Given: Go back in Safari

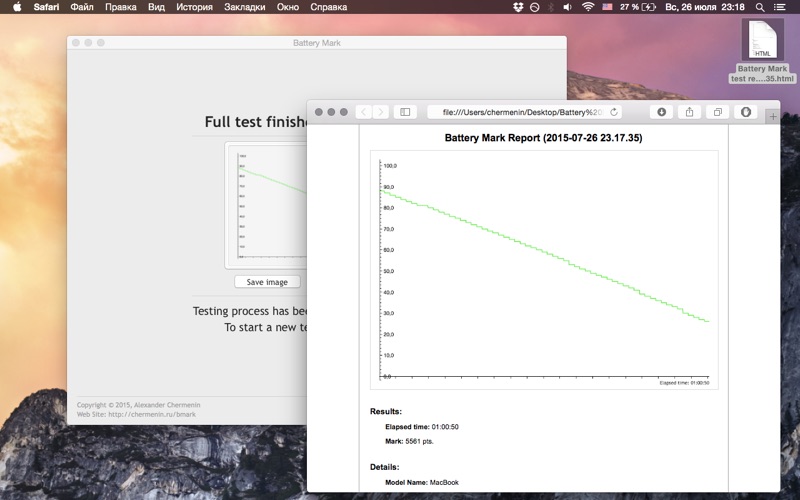Looking at the screenshot, I should click(x=363, y=112).
